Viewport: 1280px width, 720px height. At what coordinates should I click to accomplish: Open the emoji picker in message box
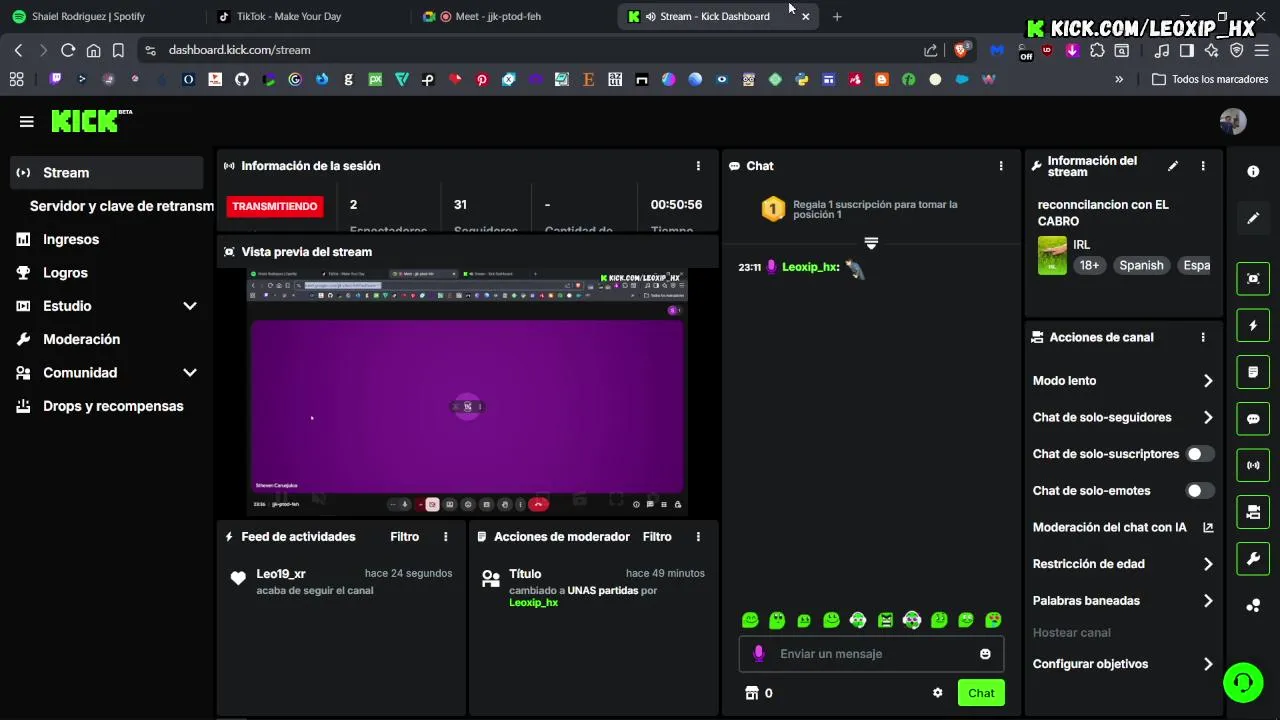pyautogui.click(x=985, y=654)
